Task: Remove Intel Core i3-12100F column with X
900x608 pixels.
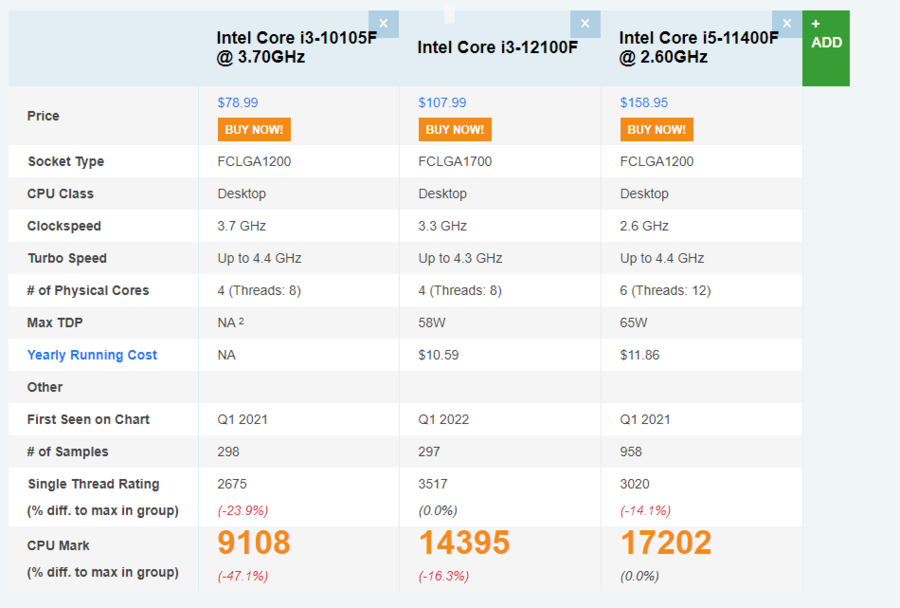Action: [585, 24]
